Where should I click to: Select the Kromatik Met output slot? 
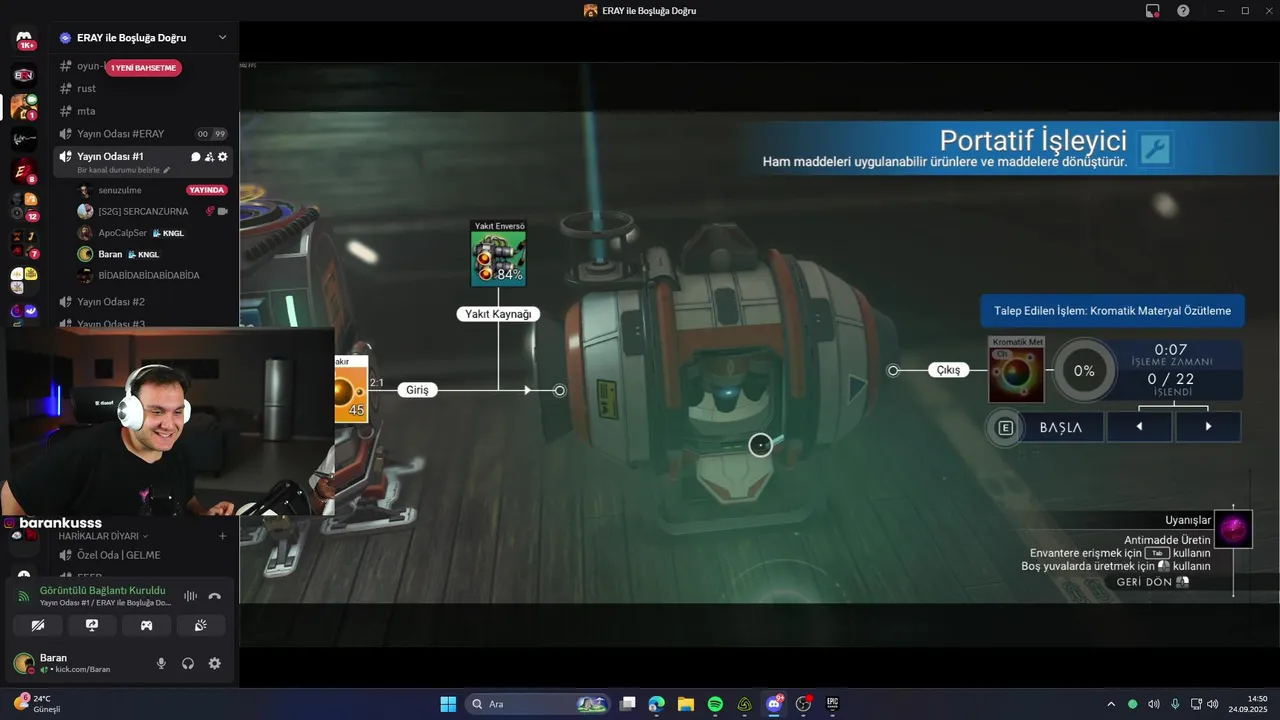tap(1016, 370)
